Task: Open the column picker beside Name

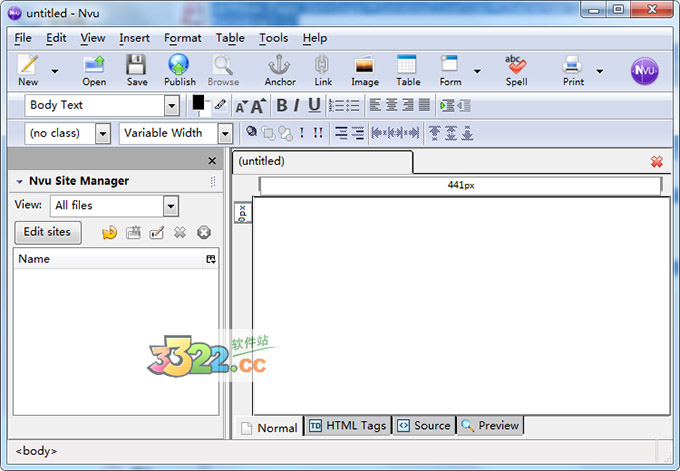Action: [211, 259]
